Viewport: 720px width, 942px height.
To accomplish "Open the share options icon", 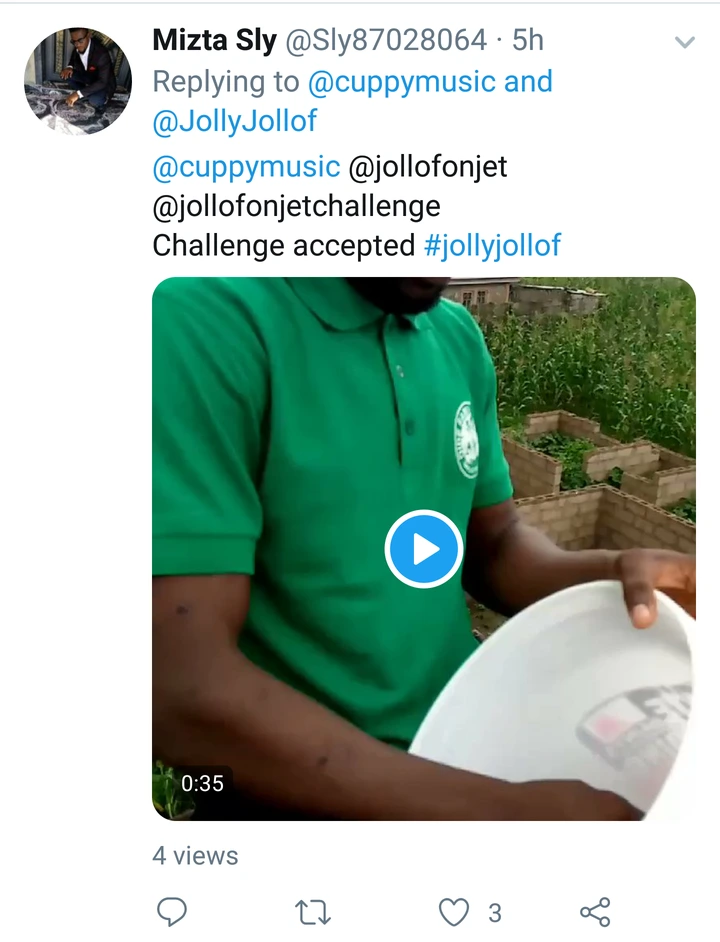I will [595, 912].
